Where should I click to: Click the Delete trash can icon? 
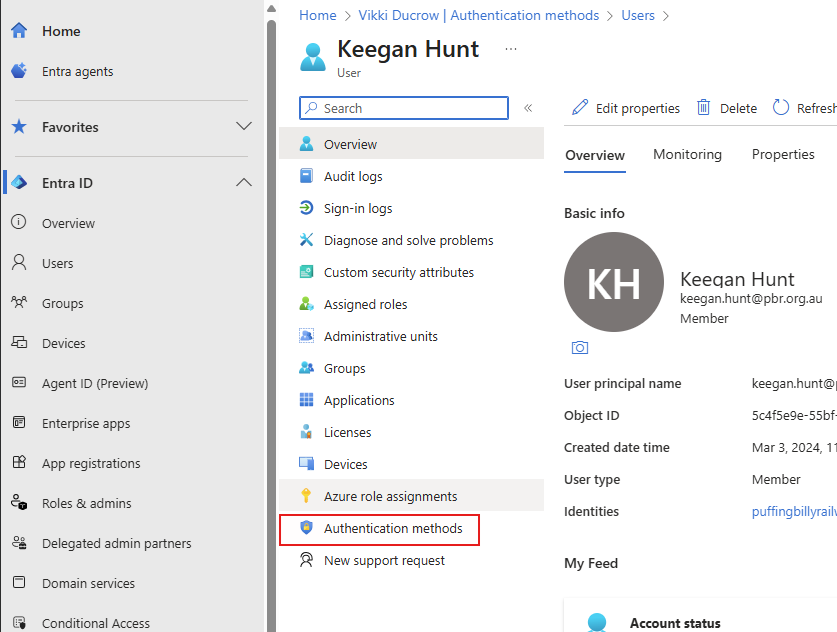[704, 108]
